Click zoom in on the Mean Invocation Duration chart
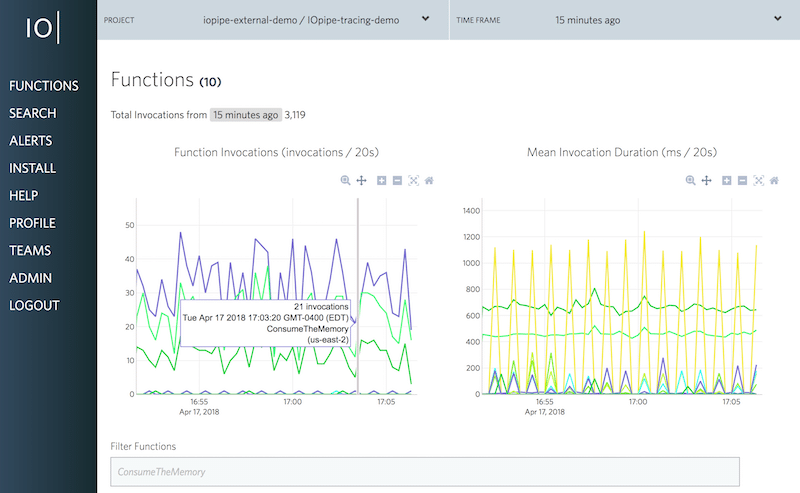This screenshot has width=800, height=493. click(x=727, y=181)
